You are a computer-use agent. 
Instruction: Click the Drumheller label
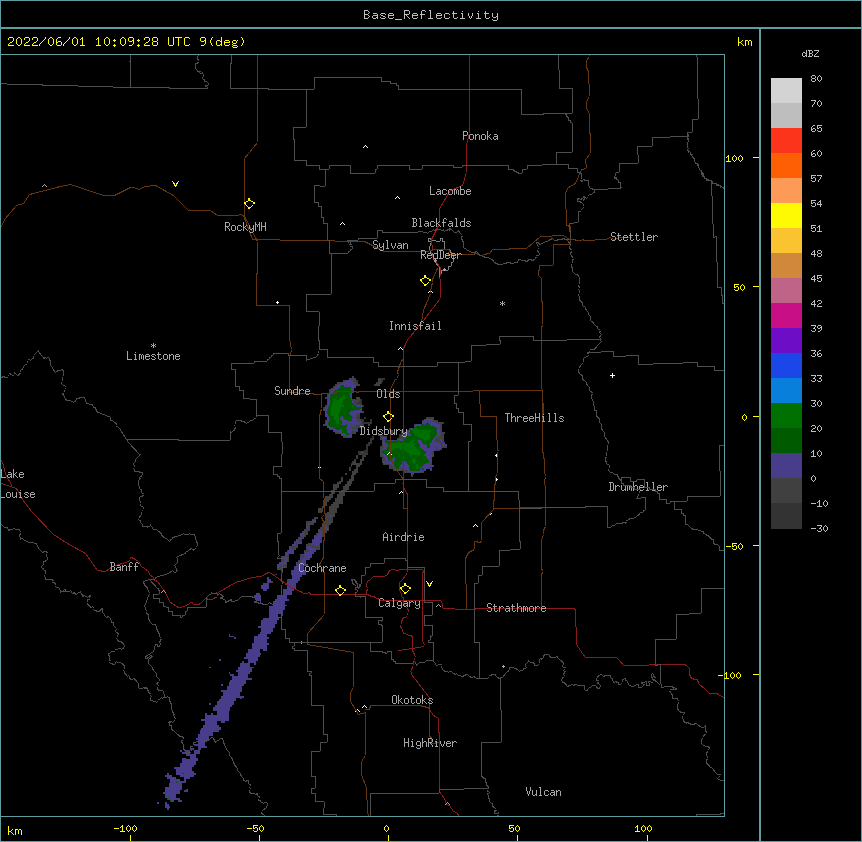[638, 487]
